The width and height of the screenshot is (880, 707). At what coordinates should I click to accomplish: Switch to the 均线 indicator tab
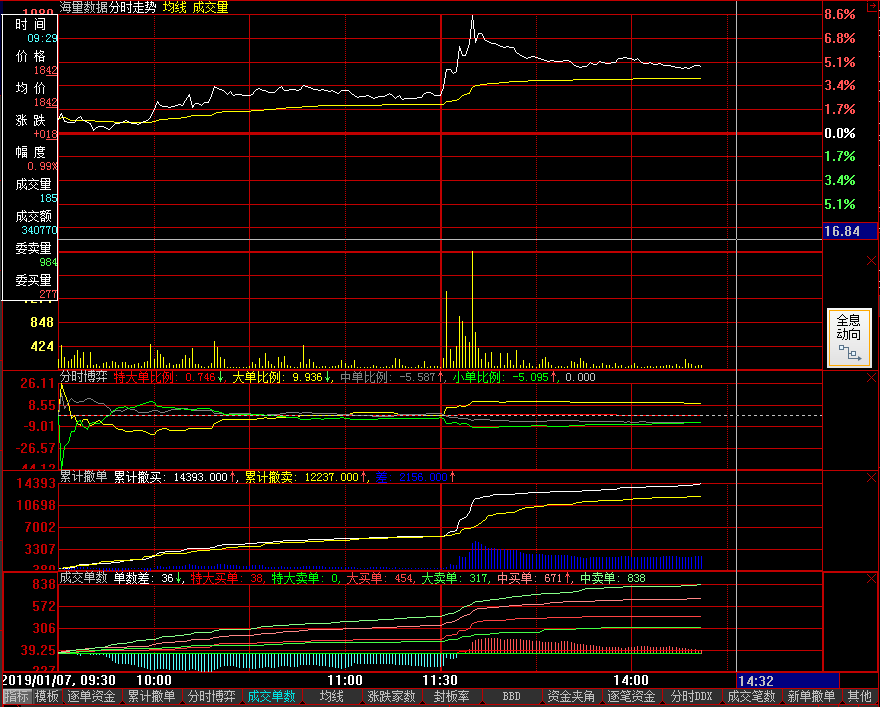coord(332,697)
